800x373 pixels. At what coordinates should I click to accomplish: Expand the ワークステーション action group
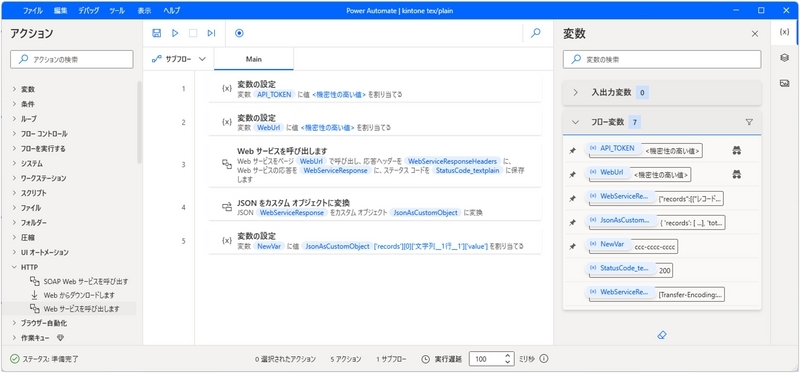point(14,178)
